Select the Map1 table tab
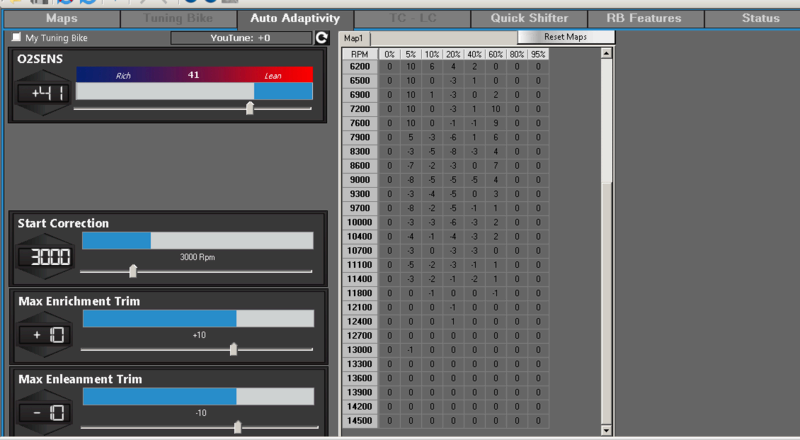 point(356,38)
